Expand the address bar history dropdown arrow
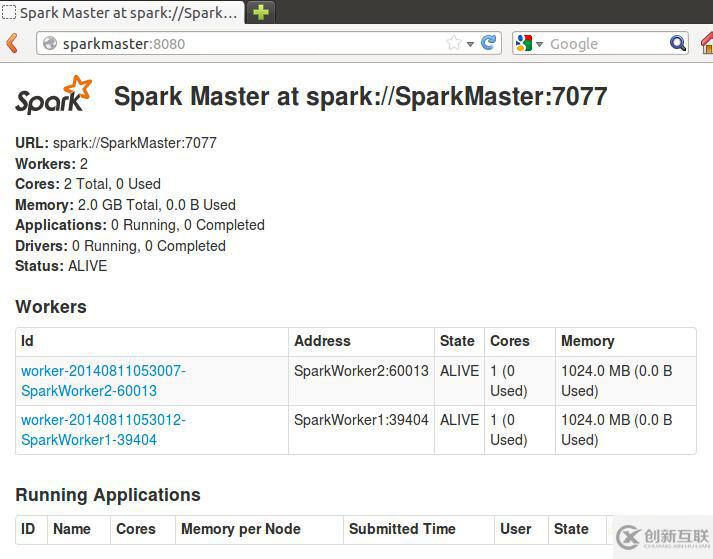Viewport: 713px width, 559px height. point(471,44)
